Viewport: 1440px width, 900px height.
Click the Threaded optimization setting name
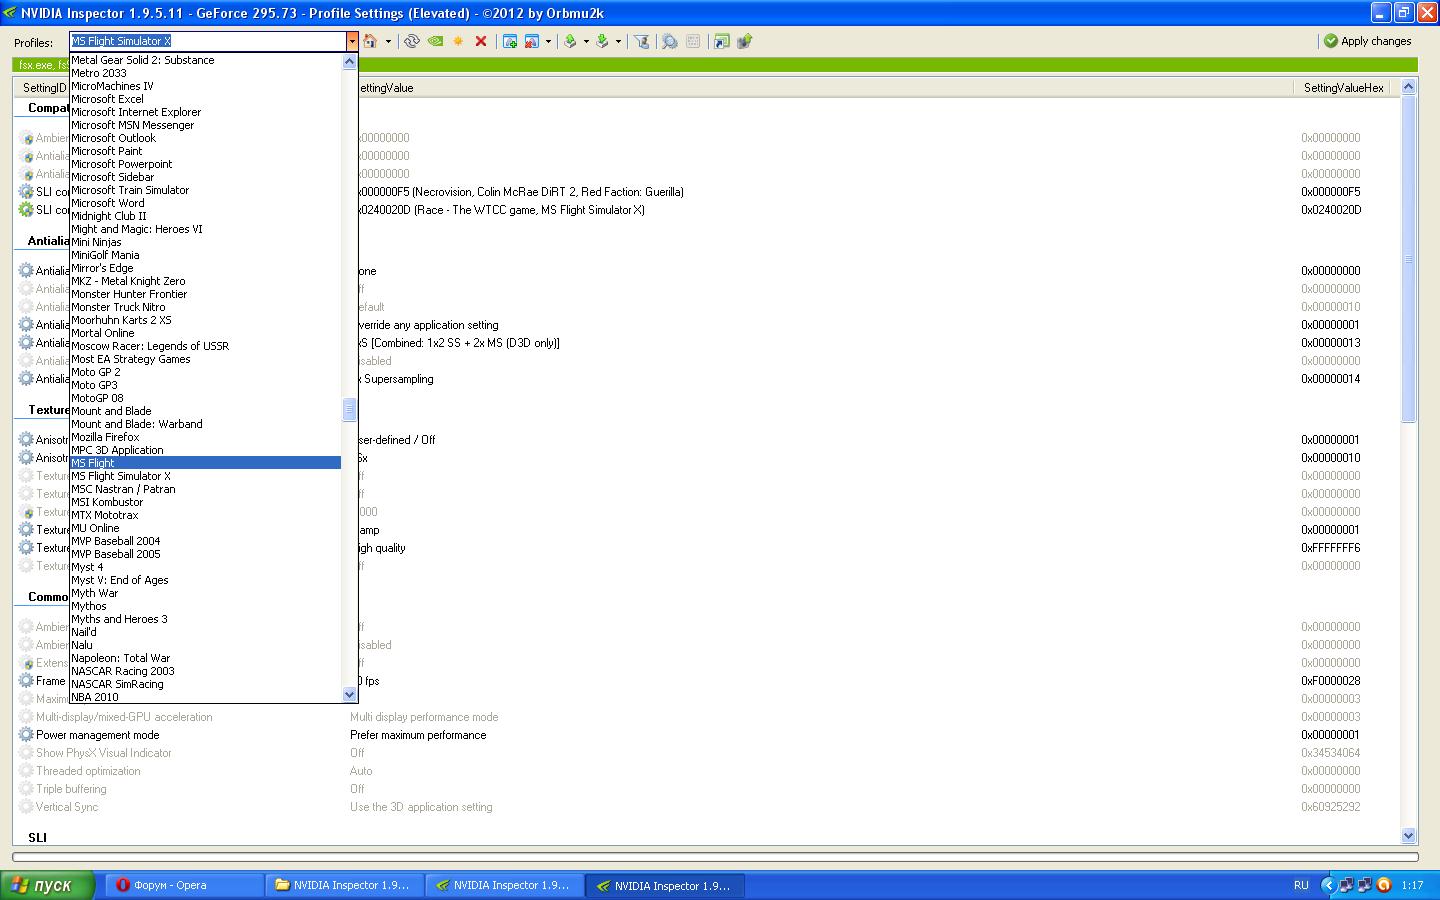click(x=88, y=771)
